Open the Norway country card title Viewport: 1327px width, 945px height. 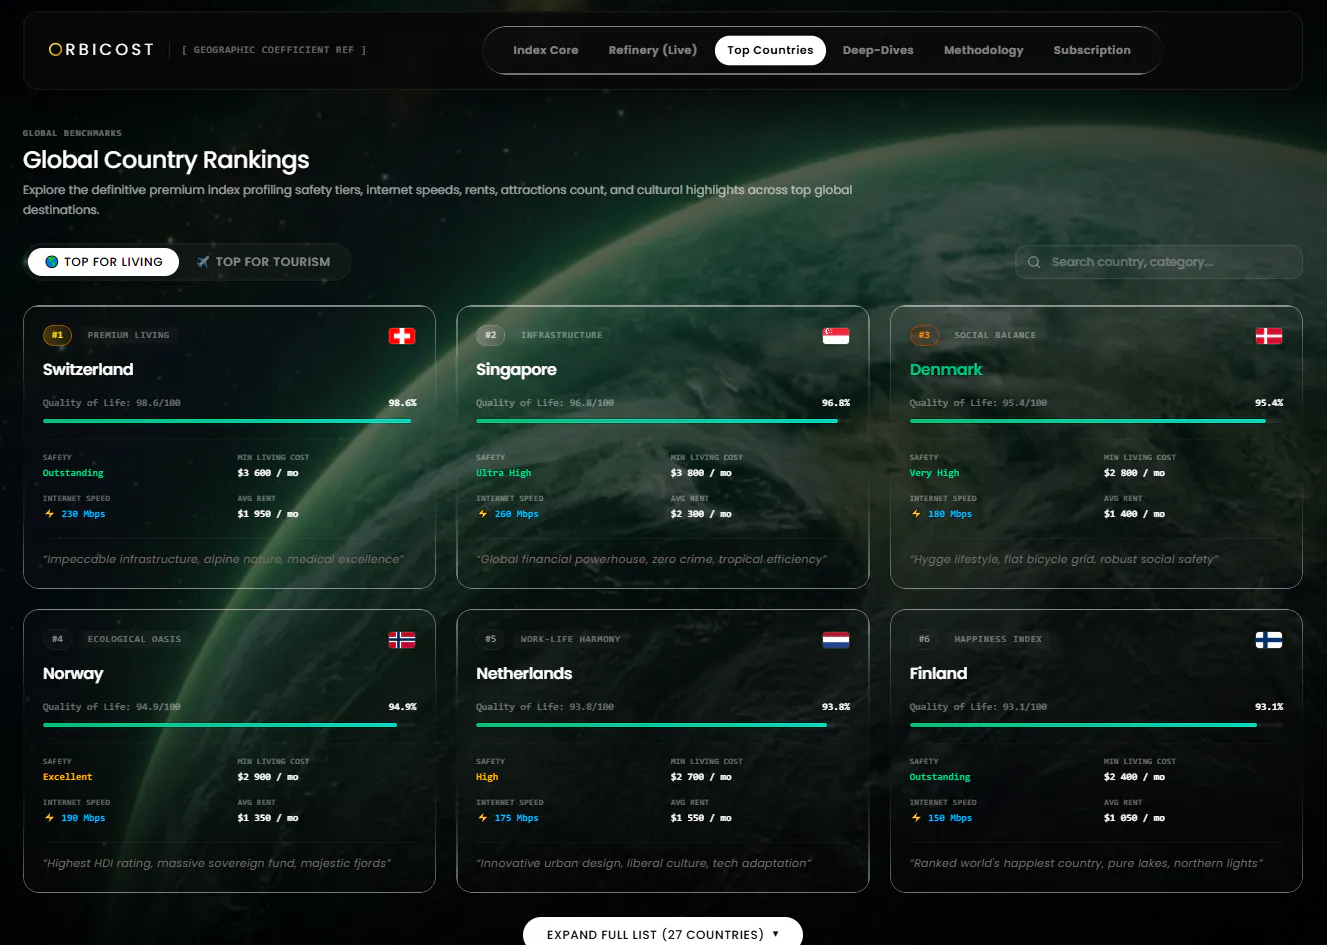click(x=73, y=674)
